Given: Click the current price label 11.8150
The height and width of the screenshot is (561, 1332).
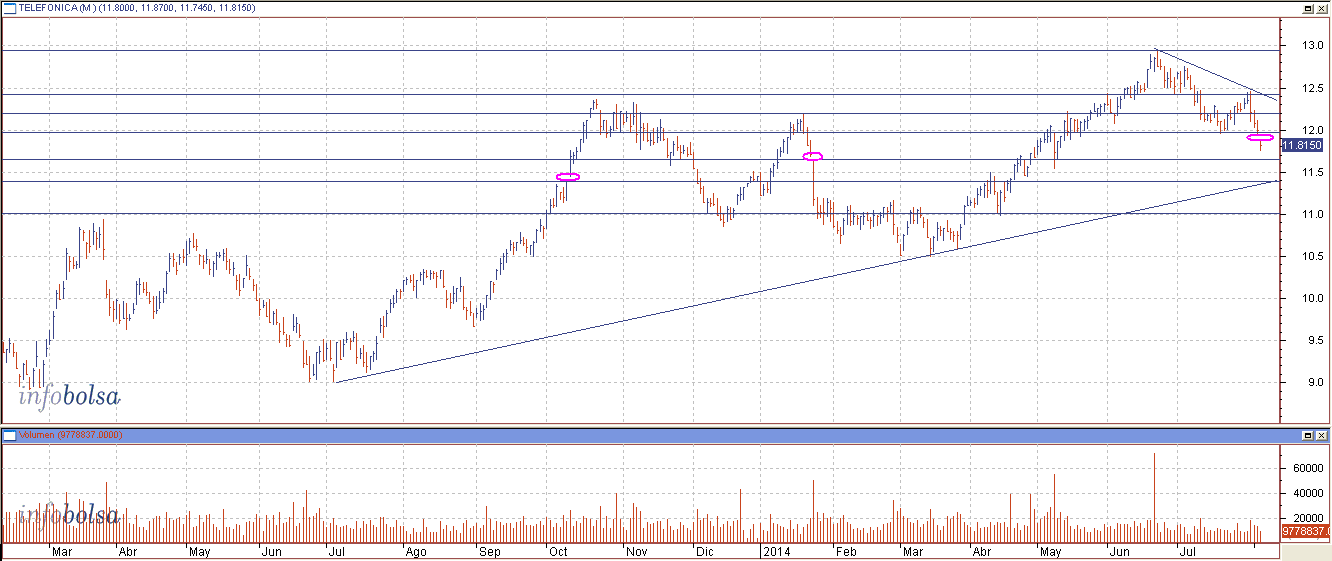Looking at the screenshot, I should [x=1302, y=146].
